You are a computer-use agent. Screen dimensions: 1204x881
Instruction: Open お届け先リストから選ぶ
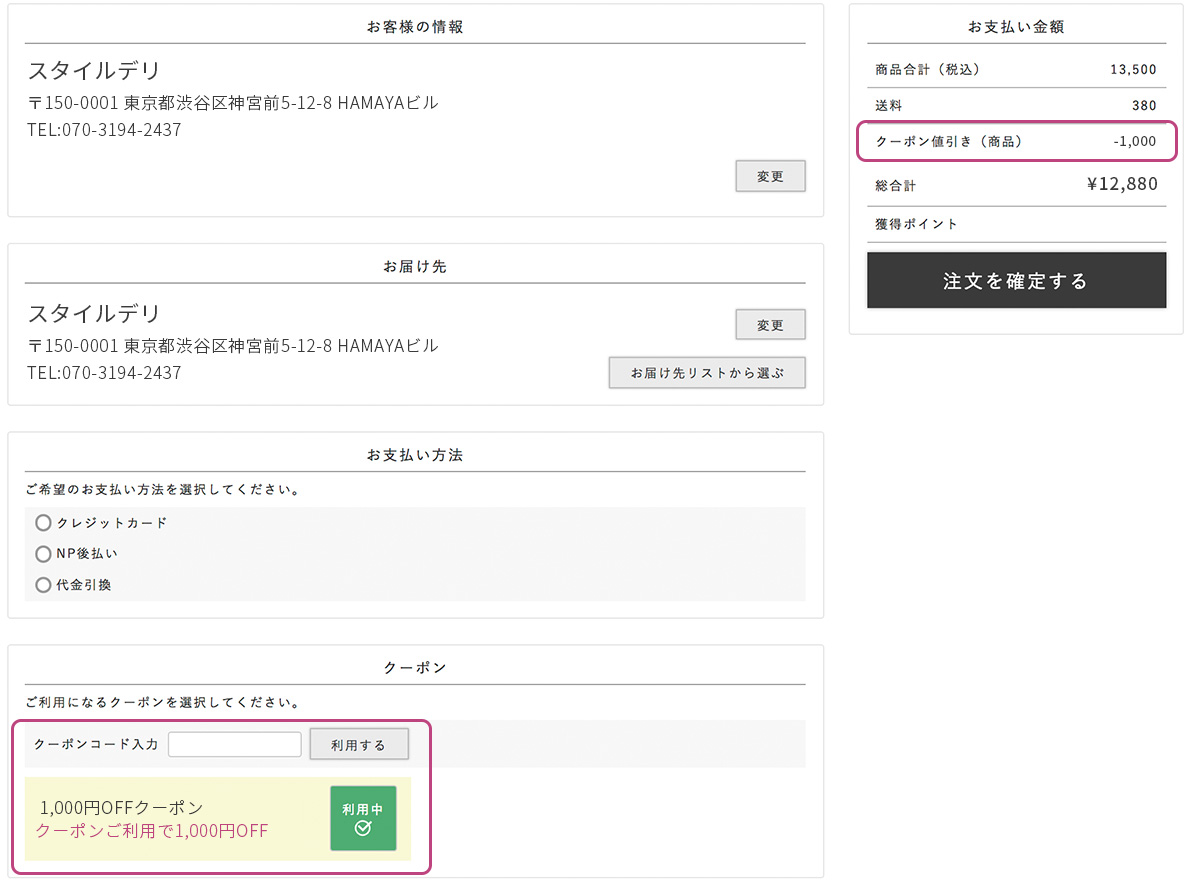point(706,373)
